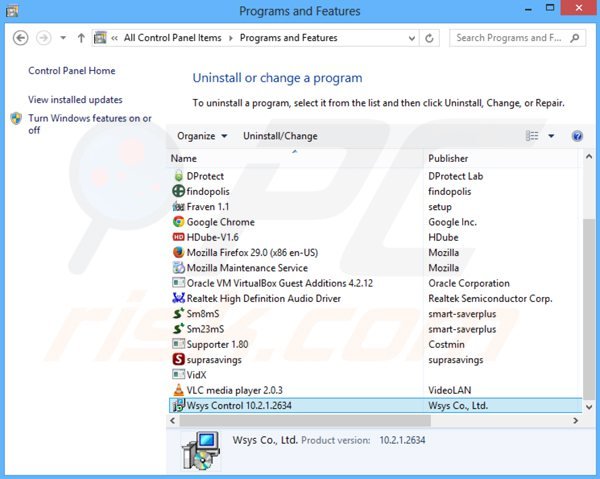The image size is (600, 479).
Task: Select the VLC media player cone icon
Action: click(178, 390)
